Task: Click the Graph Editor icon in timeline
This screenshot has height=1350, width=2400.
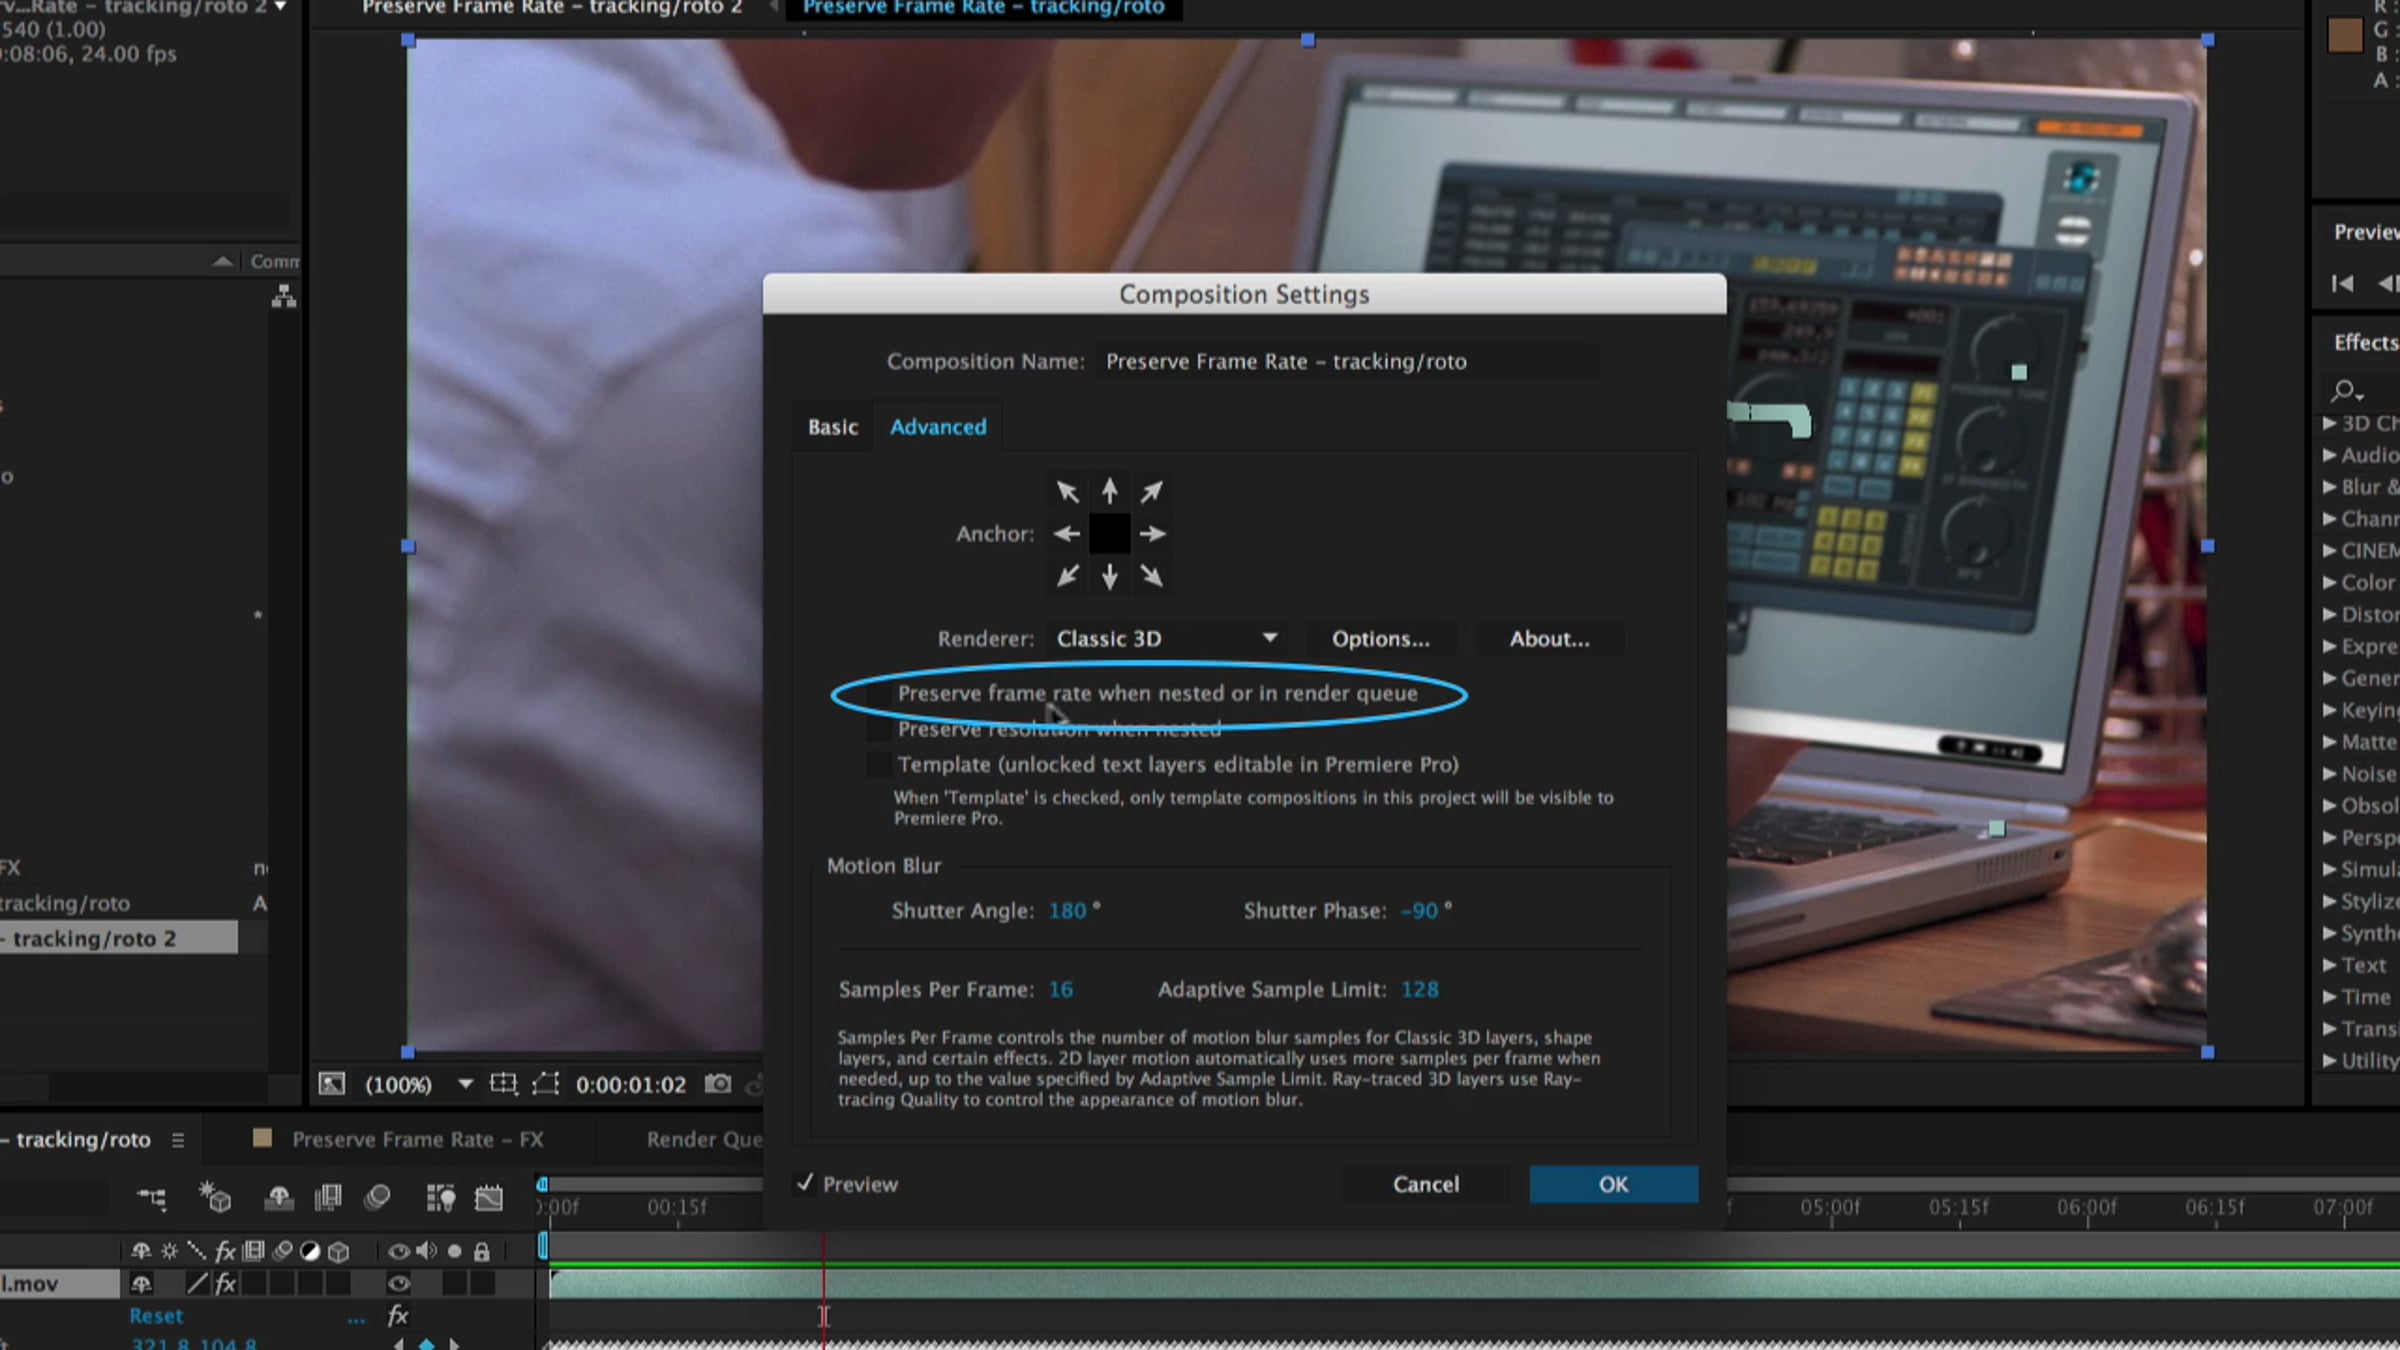Action: (489, 1197)
